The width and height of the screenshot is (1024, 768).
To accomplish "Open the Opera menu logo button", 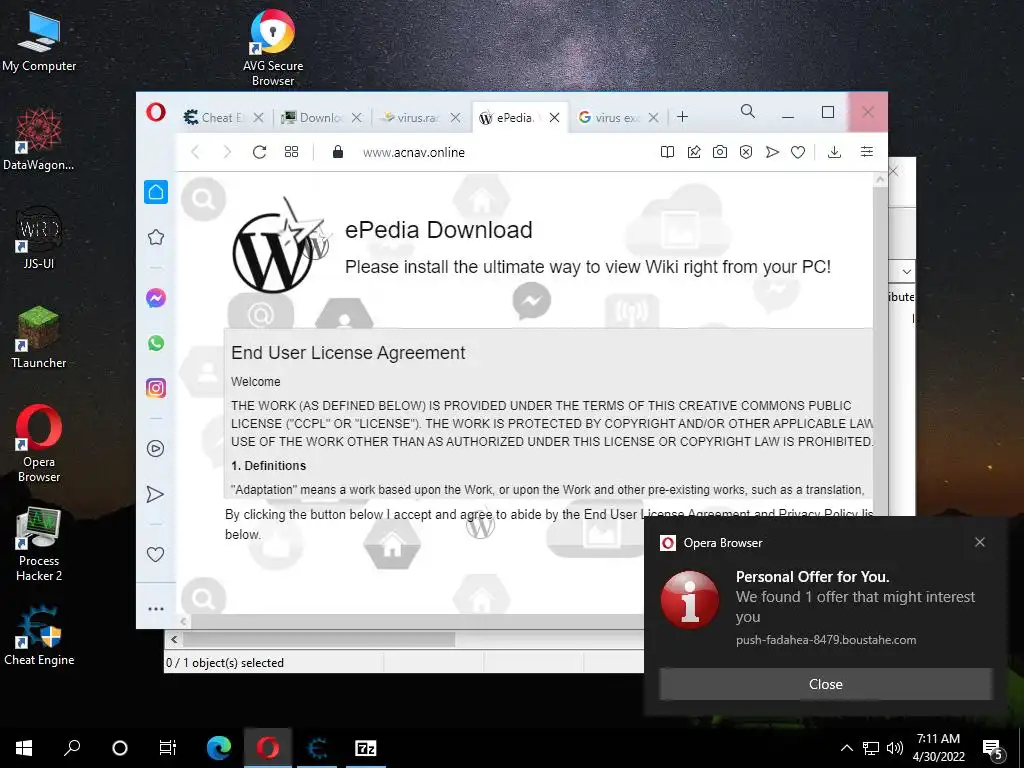I will [155, 112].
